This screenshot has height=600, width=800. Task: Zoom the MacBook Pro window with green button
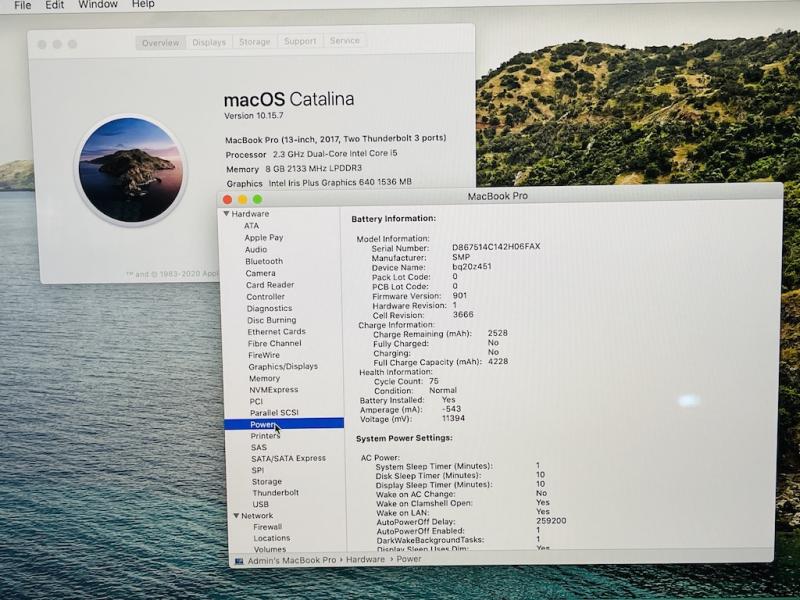pos(258,199)
